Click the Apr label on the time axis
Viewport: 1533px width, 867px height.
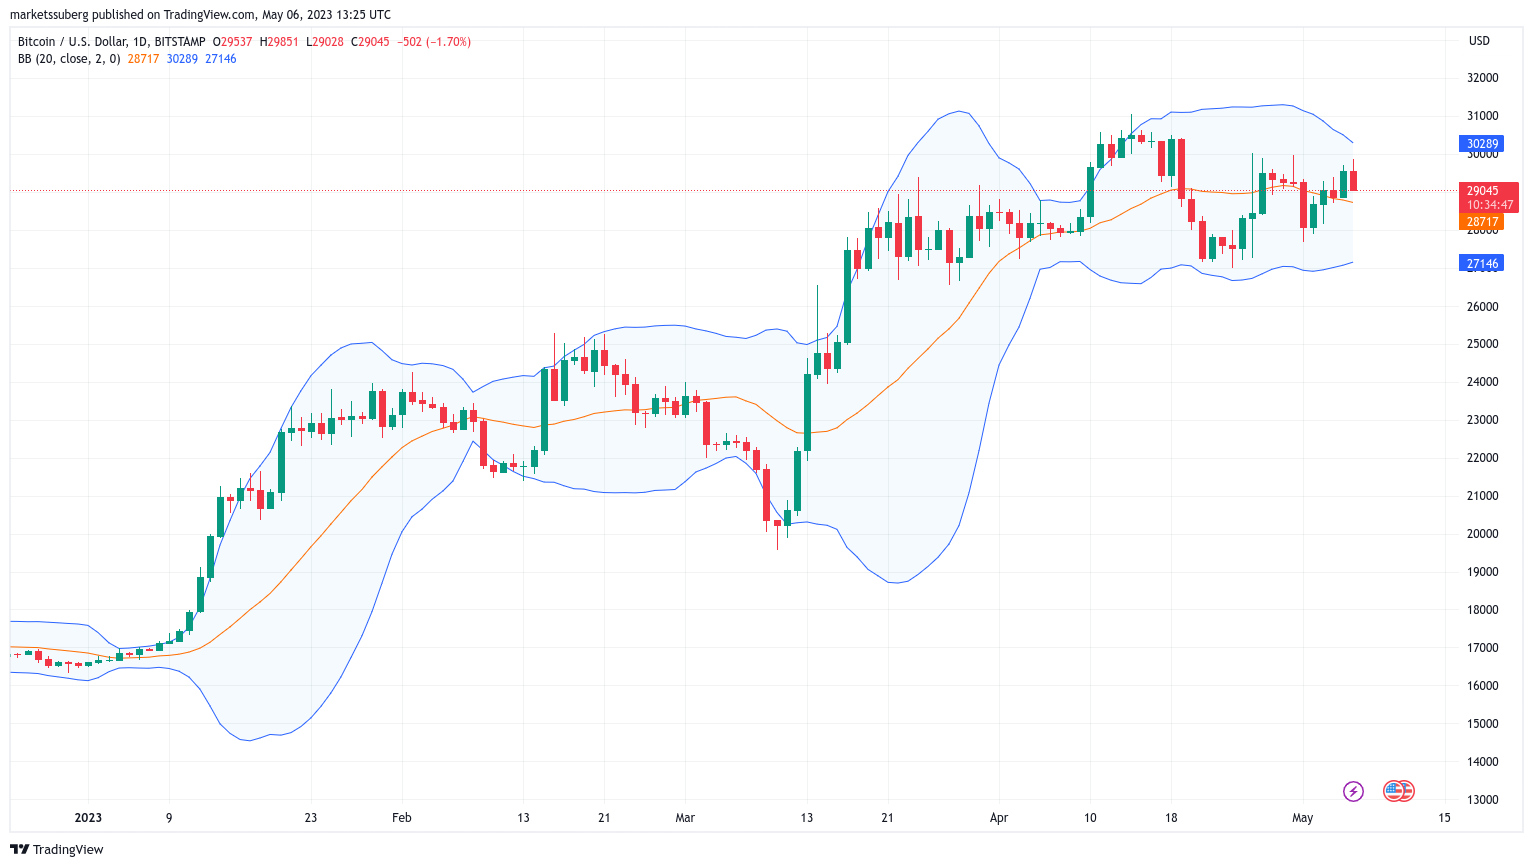999,818
